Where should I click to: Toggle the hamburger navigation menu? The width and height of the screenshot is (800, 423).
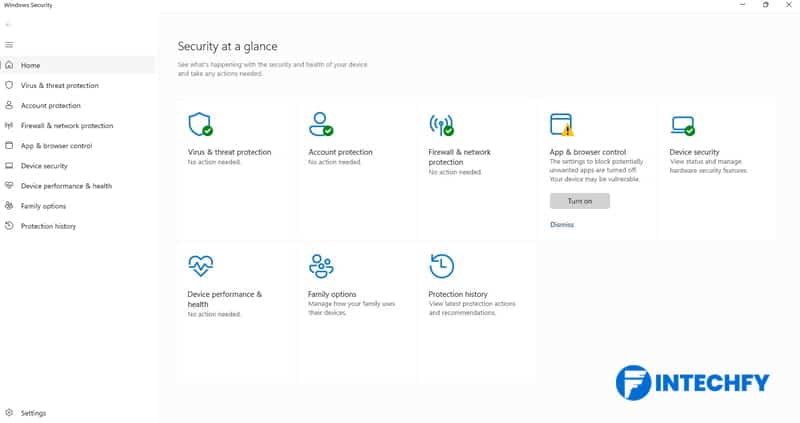pyautogui.click(x=9, y=45)
